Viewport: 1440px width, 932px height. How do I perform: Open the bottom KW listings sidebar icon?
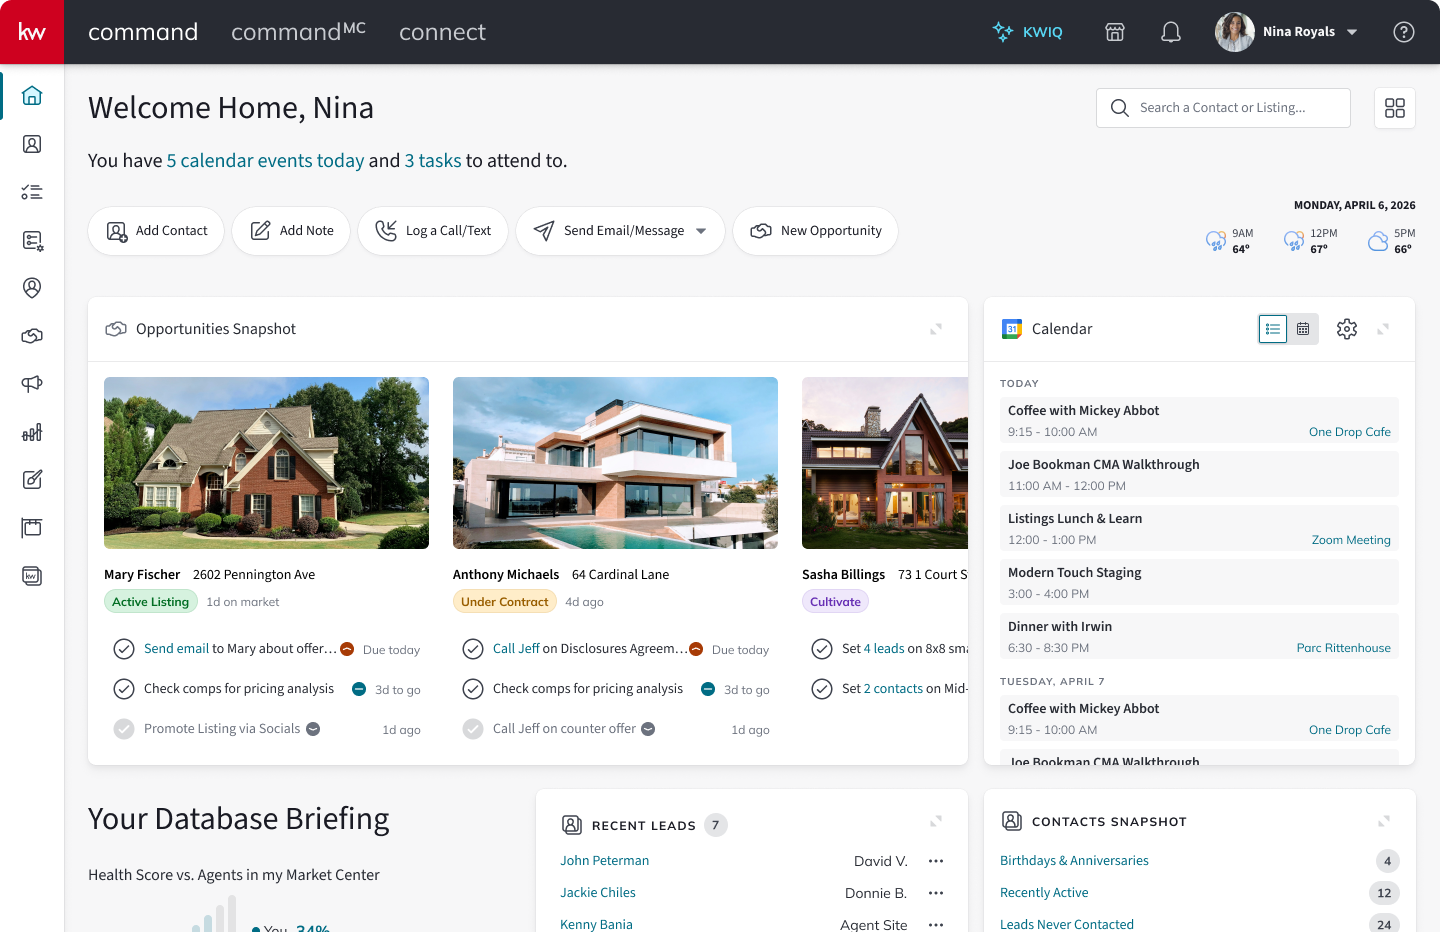[32, 576]
